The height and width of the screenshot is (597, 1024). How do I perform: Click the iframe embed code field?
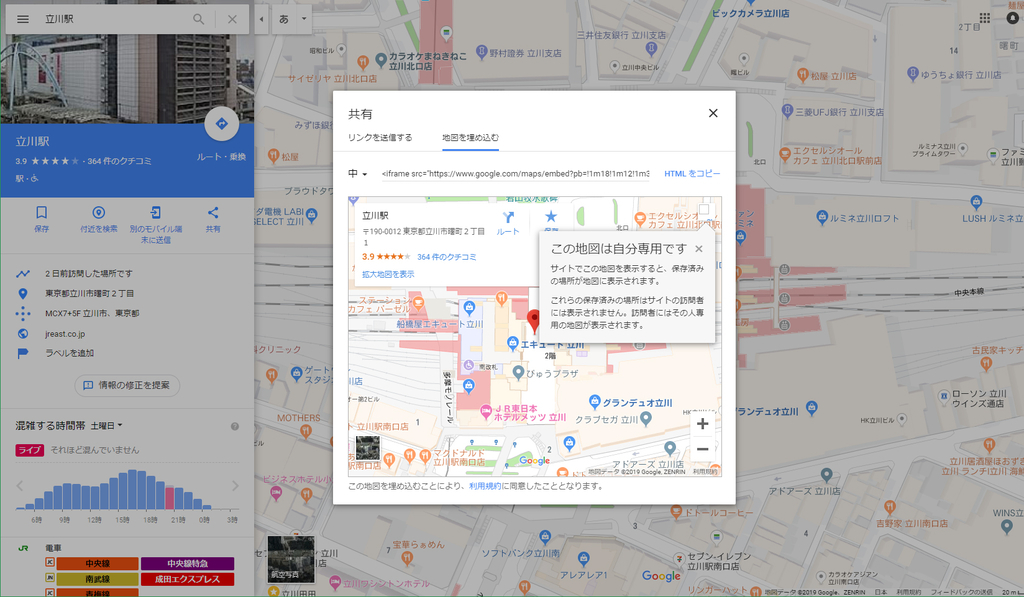point(515,174)
